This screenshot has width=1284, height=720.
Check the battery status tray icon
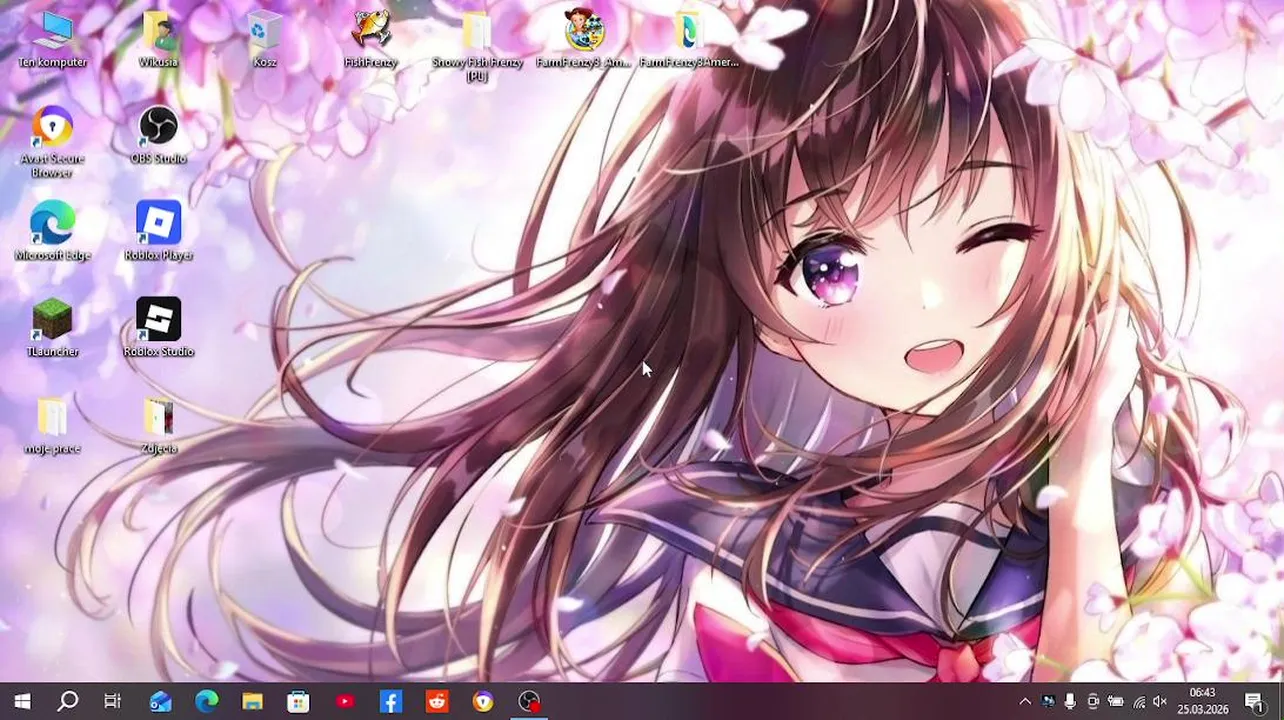(1115, 702)
